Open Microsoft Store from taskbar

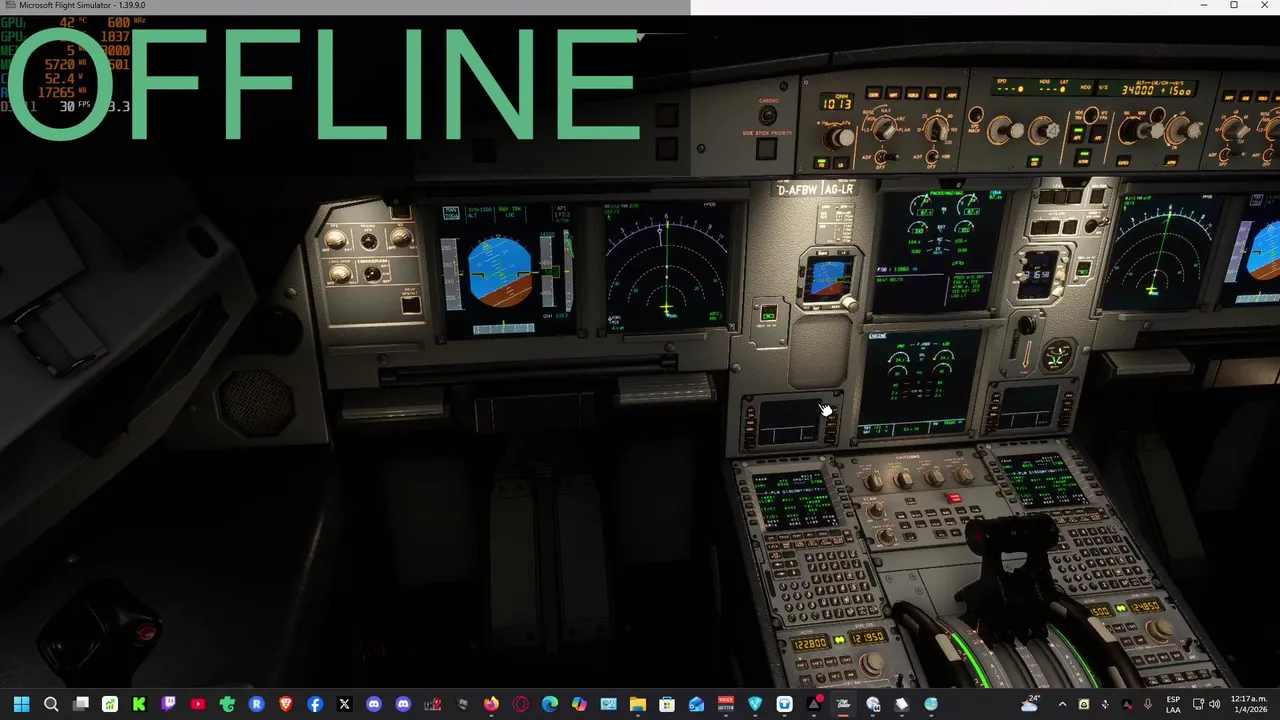(x=667, y=704)
